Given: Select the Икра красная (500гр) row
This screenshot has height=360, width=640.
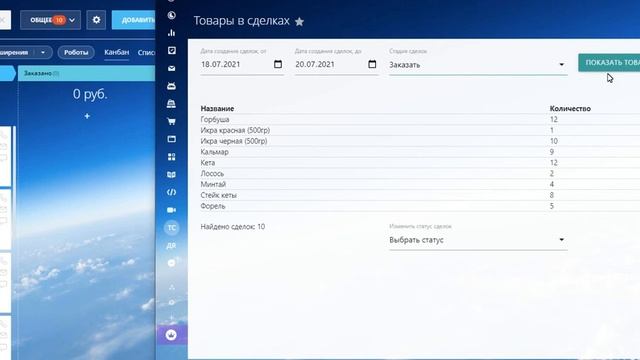Looking at the screenshot, I should tap(420, 130).
